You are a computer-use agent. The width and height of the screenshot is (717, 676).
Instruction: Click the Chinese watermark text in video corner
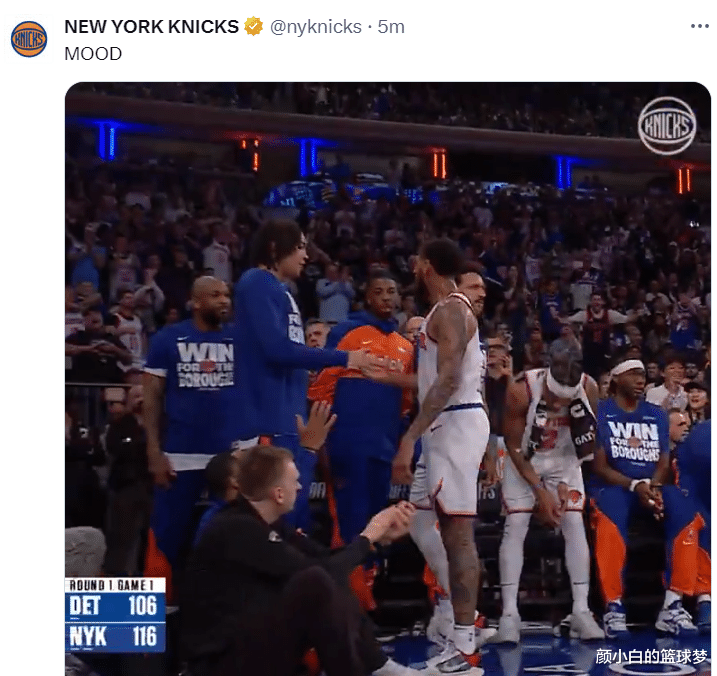coord(651,656)
